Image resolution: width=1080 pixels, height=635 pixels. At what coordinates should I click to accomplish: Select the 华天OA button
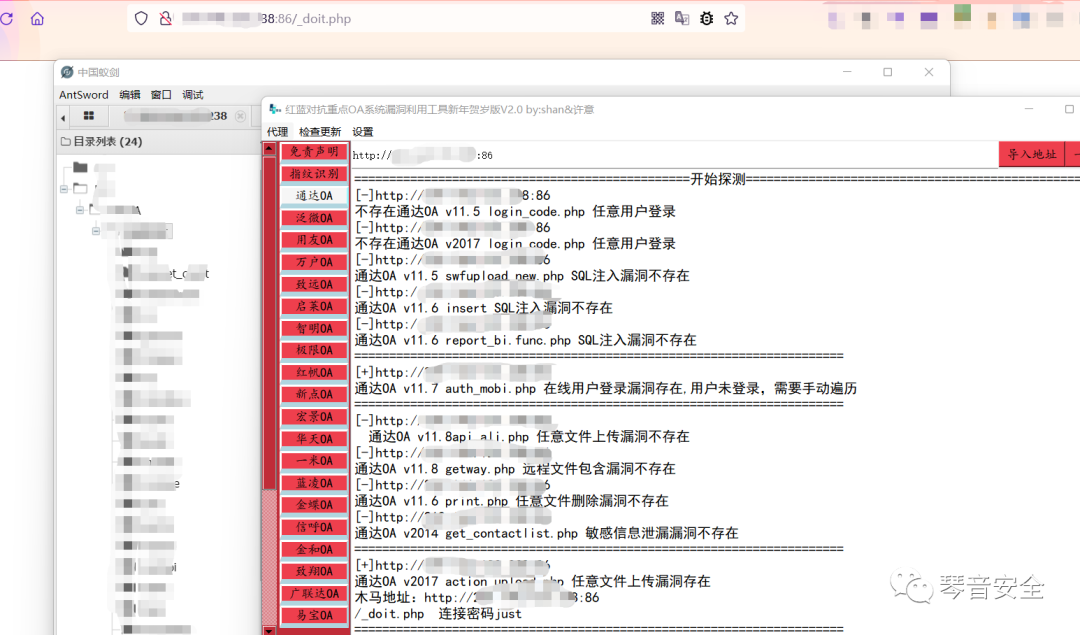coord(314,439)
